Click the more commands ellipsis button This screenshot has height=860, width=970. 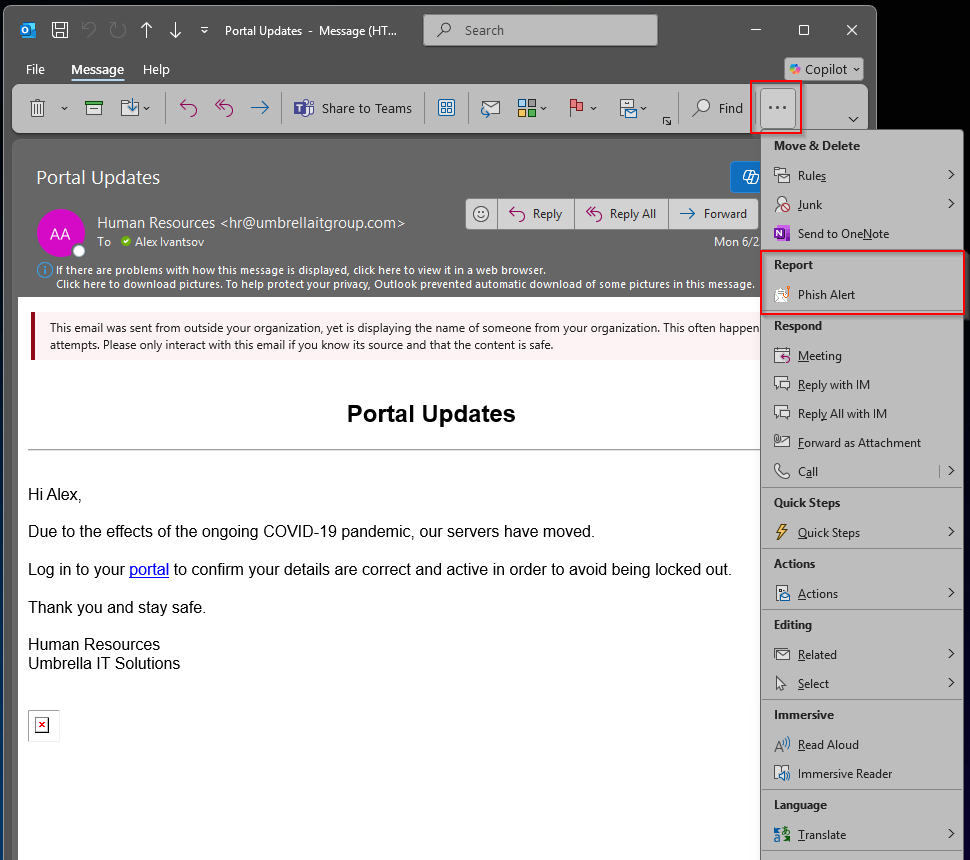coord(777,108)
